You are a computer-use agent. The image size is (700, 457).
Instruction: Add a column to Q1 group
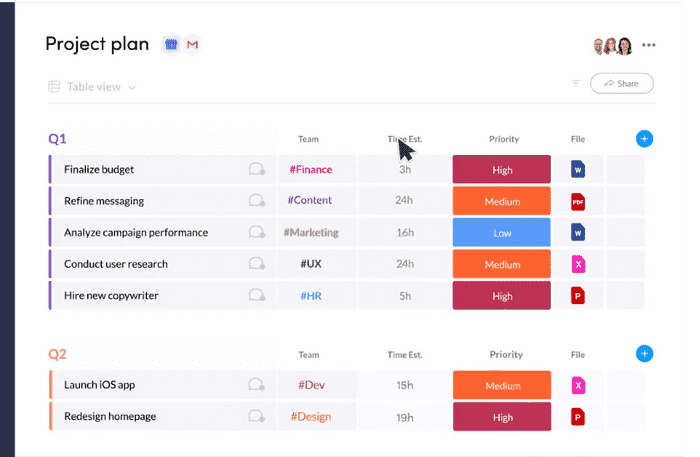(645, 139)
